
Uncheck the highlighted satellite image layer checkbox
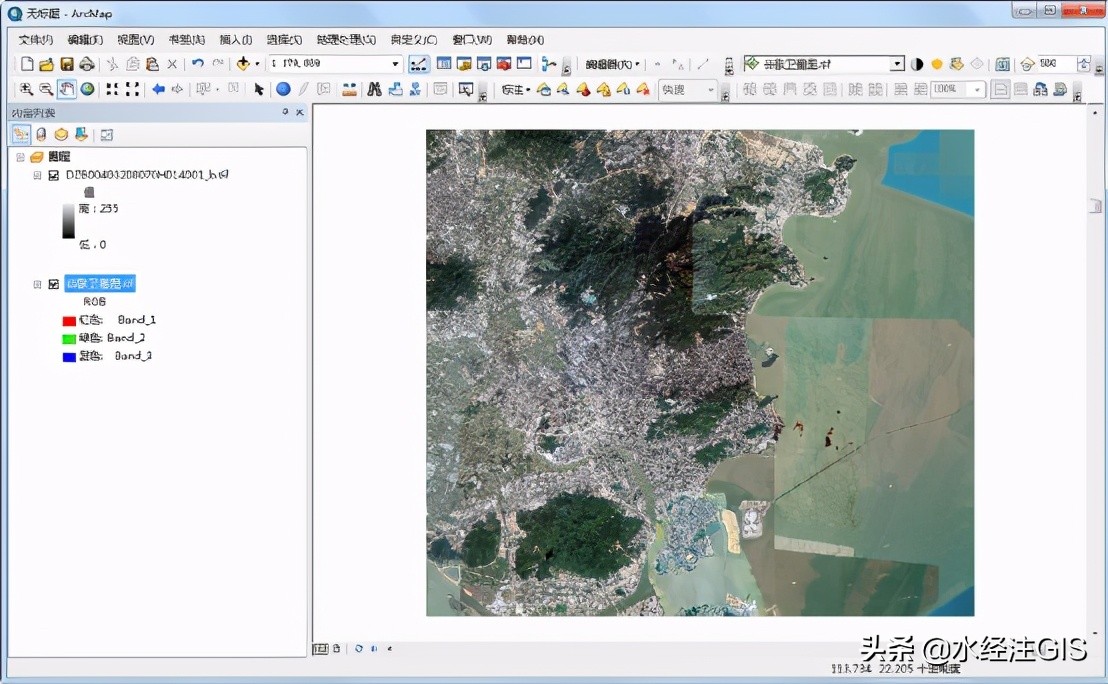(x=53, y=284)
